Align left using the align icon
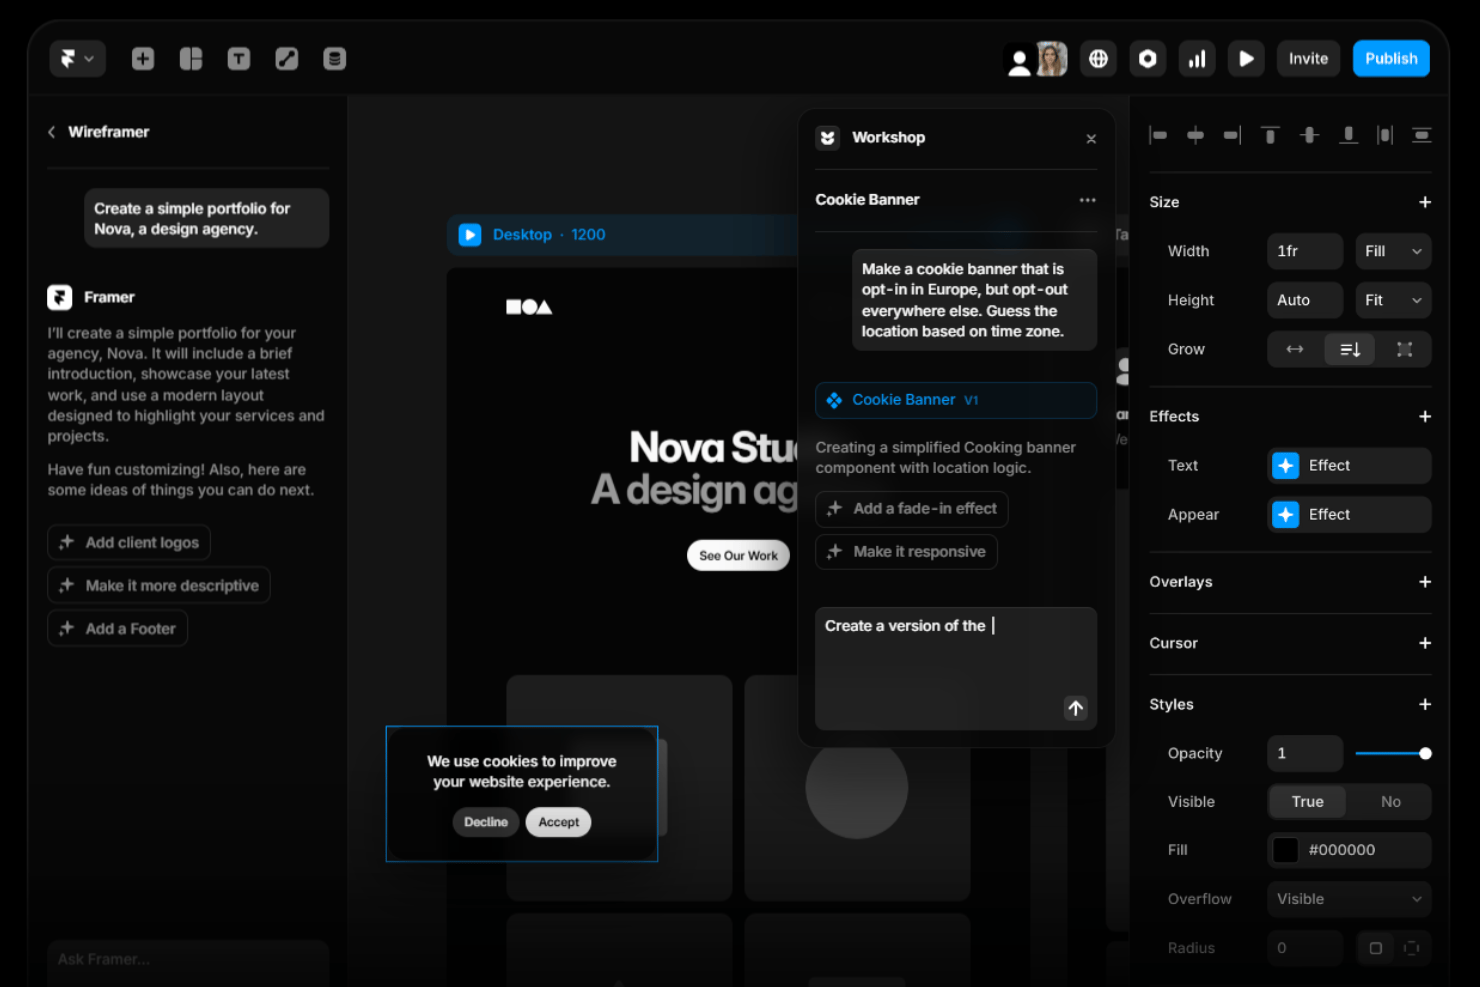This screenshot has height=987, width=1480. (x=1158, y=135)
